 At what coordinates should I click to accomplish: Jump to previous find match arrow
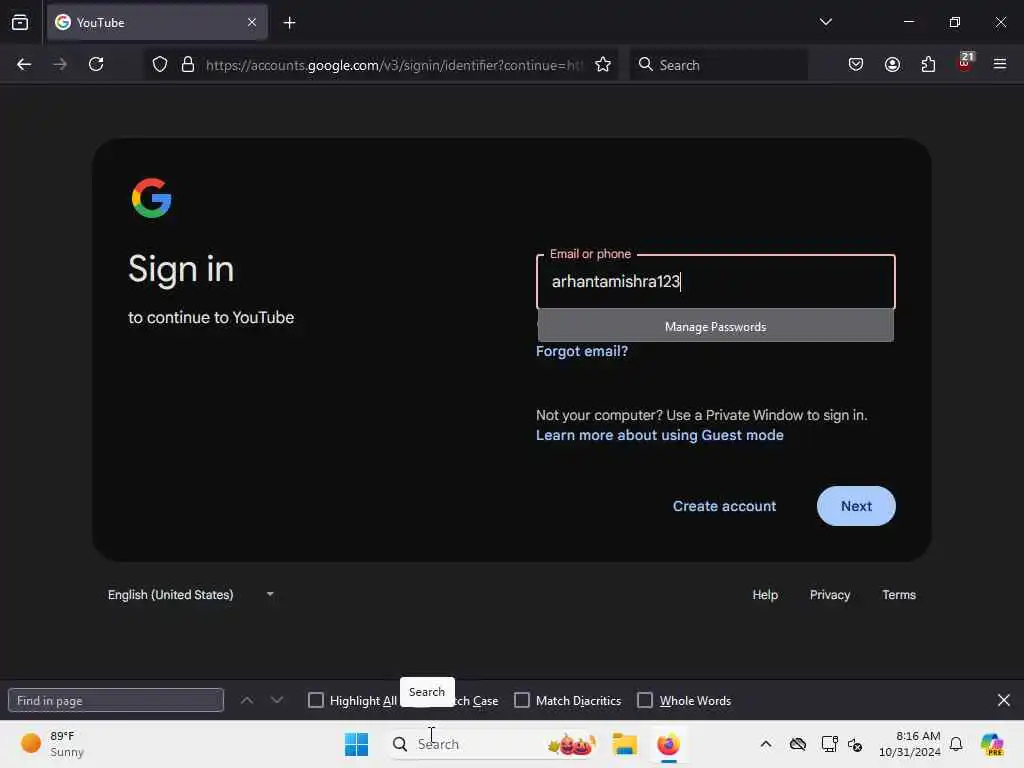tap(247, 700)
